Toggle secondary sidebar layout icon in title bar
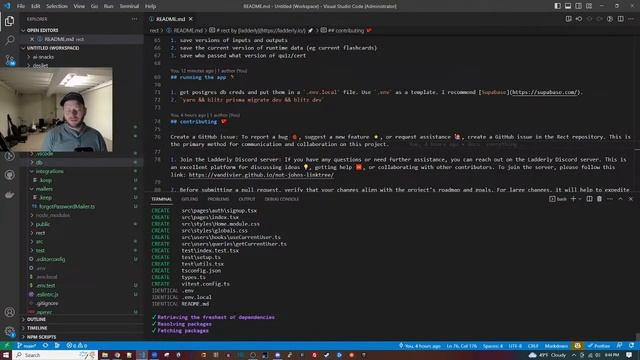This screenshot has height=360, width=640. pos(579,6)
